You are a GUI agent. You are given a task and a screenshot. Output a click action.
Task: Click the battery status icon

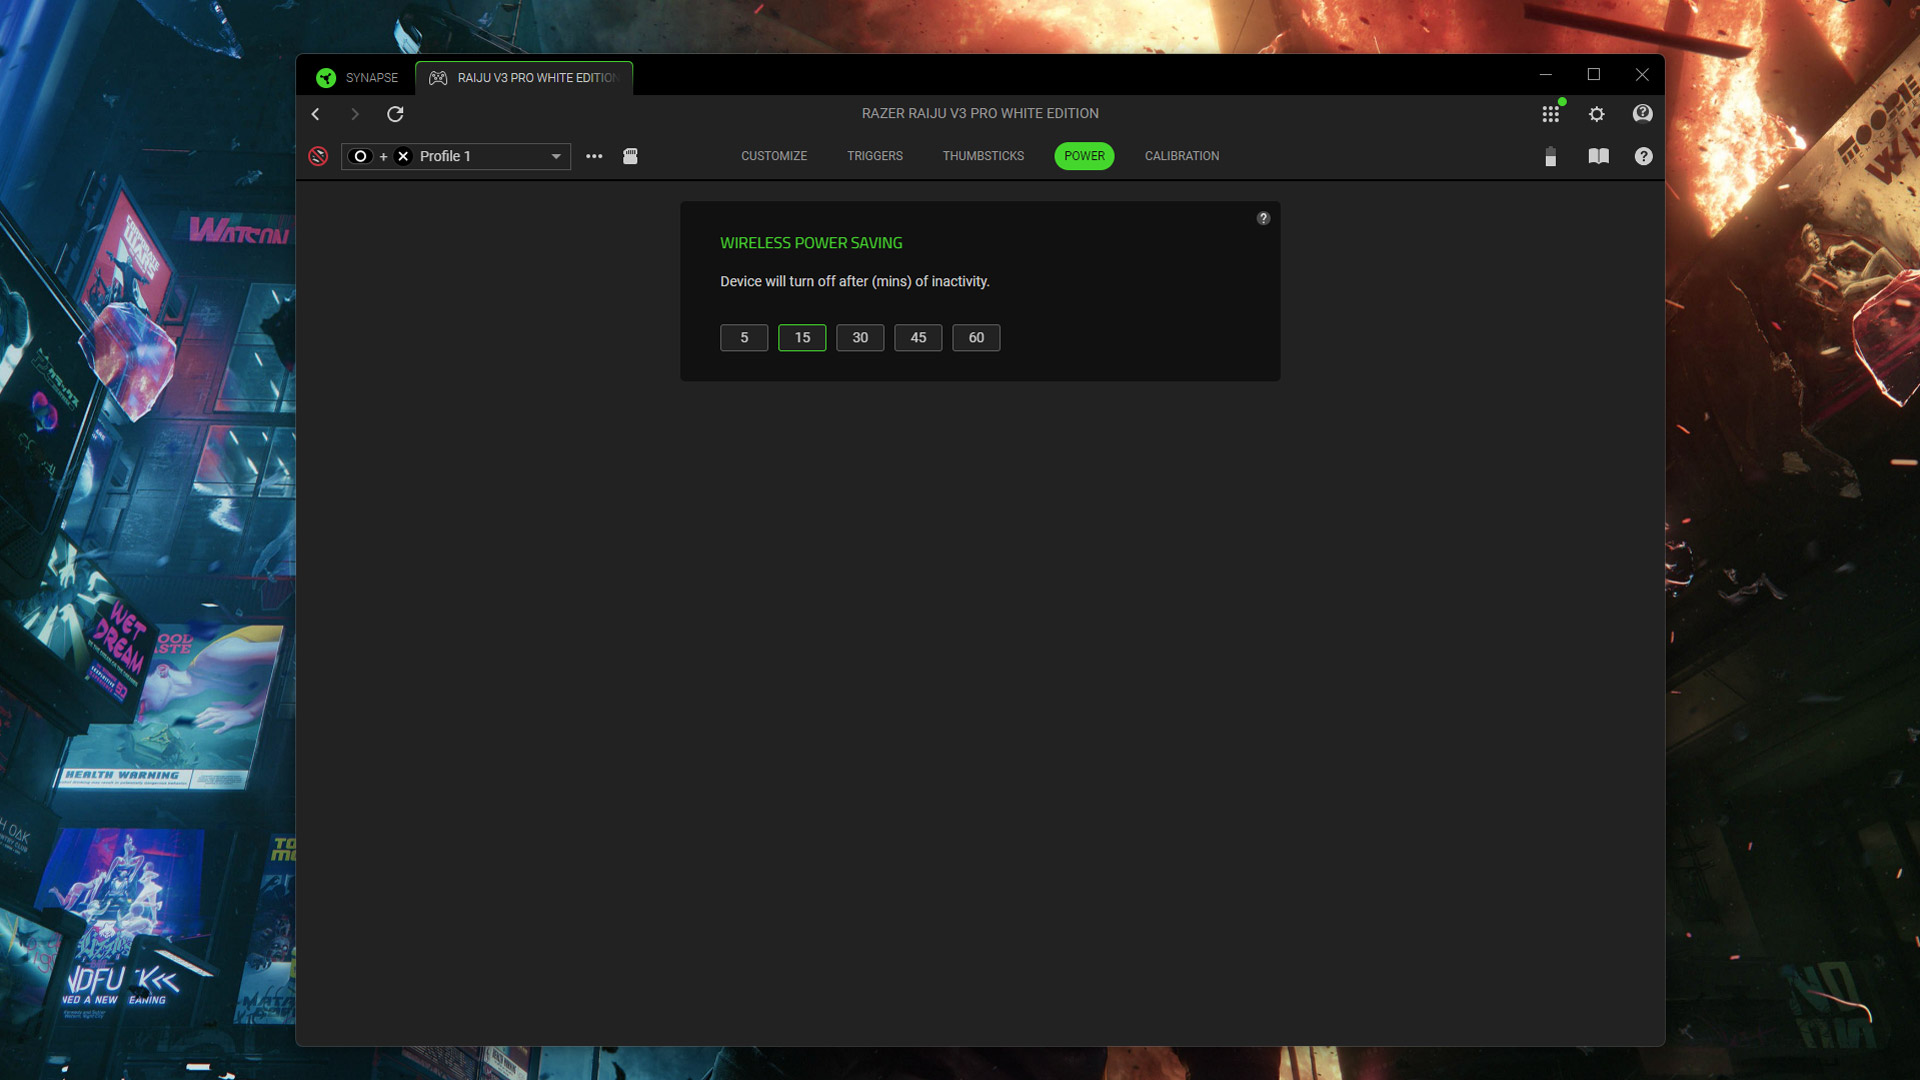coord(1550,157)
